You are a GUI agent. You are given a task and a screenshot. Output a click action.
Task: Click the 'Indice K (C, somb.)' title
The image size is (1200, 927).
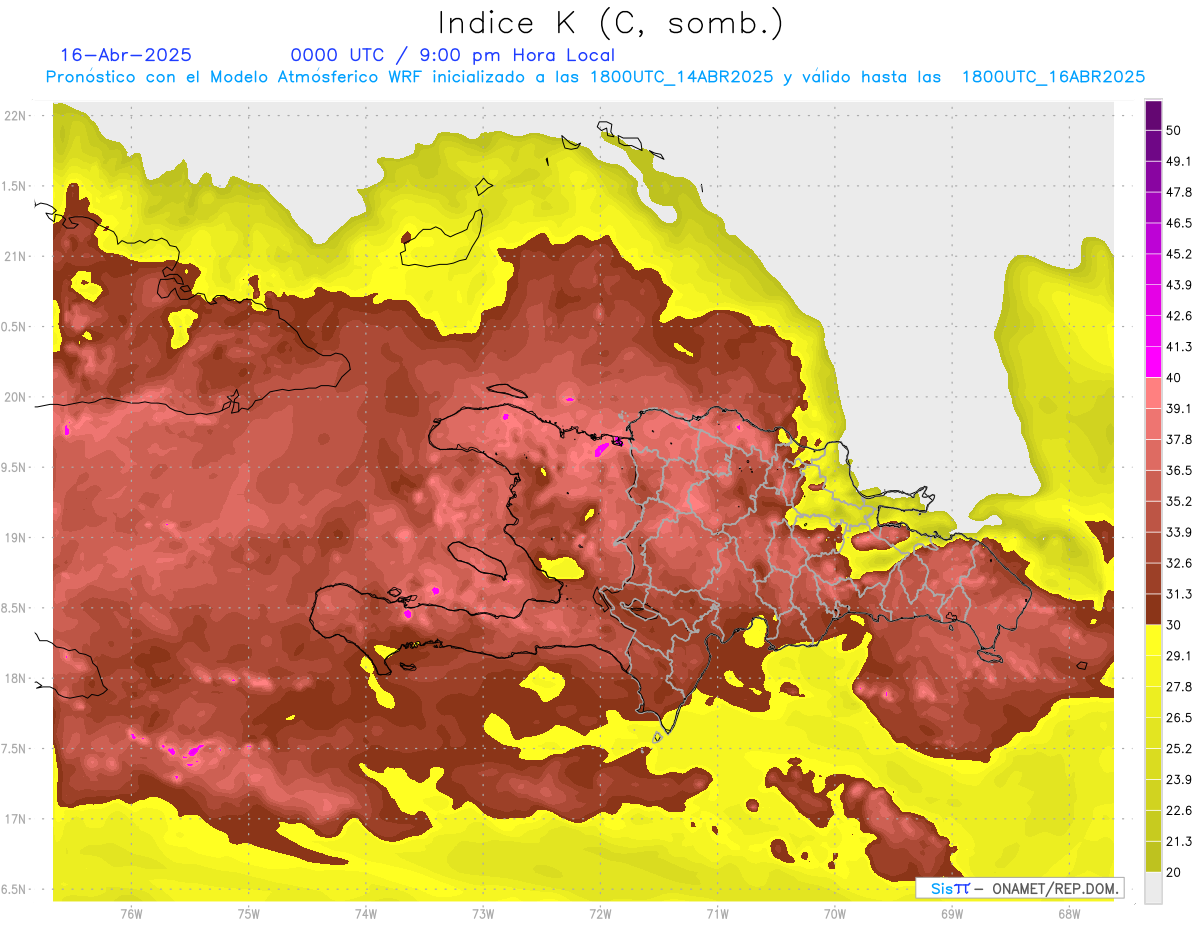[x=611, y=23]
